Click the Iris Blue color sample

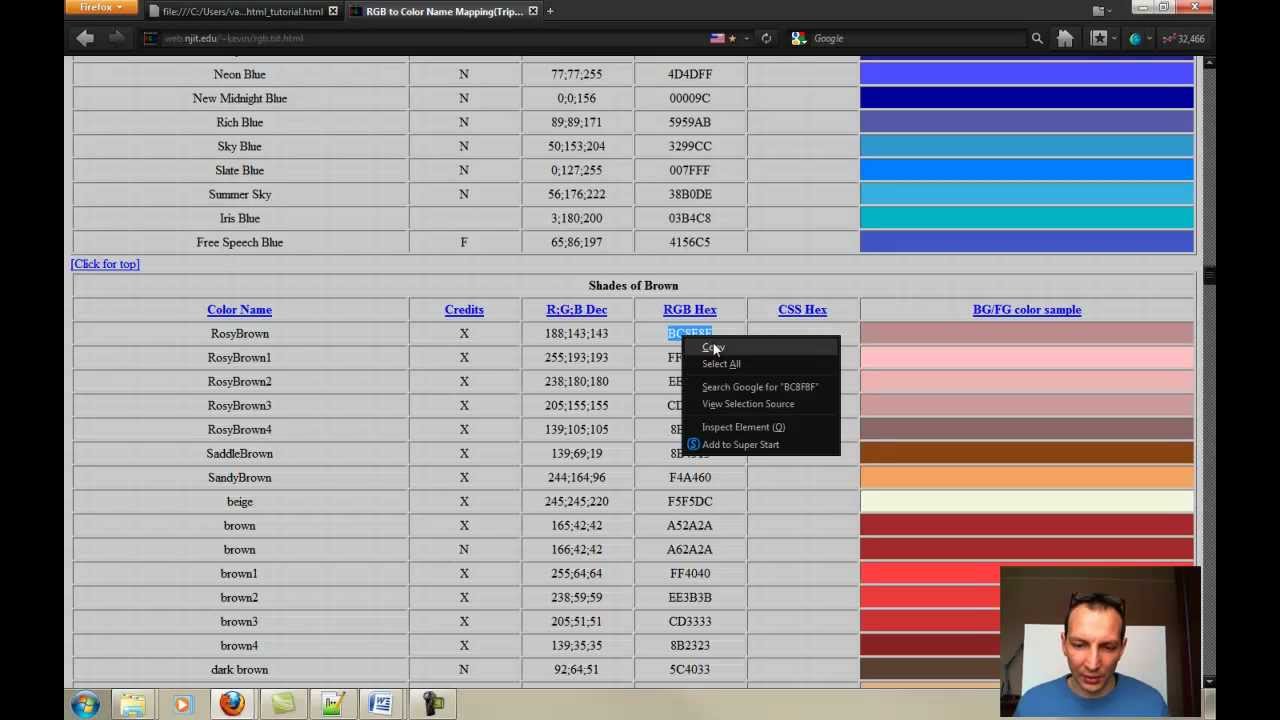pyautogui.click(x=1027, y=218)
